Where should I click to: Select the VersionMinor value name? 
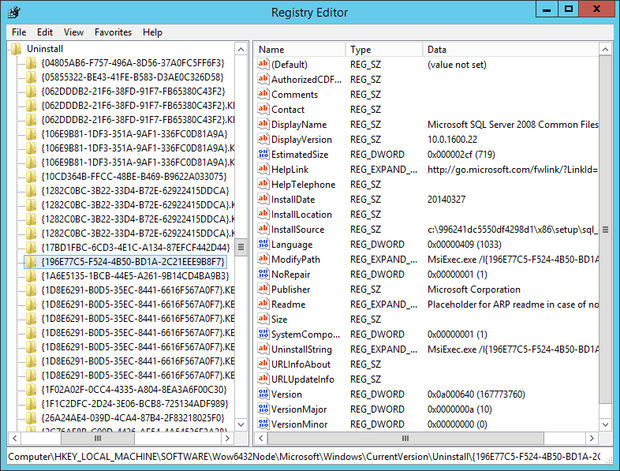pos(299,424)
